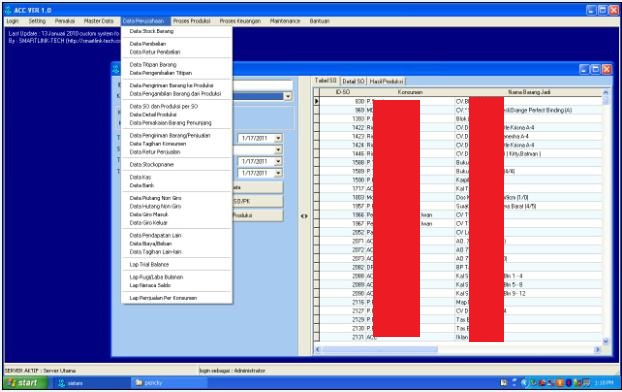Click the Konsumen column header
Viewport: 622px width, 392px height.
point(410,92)
